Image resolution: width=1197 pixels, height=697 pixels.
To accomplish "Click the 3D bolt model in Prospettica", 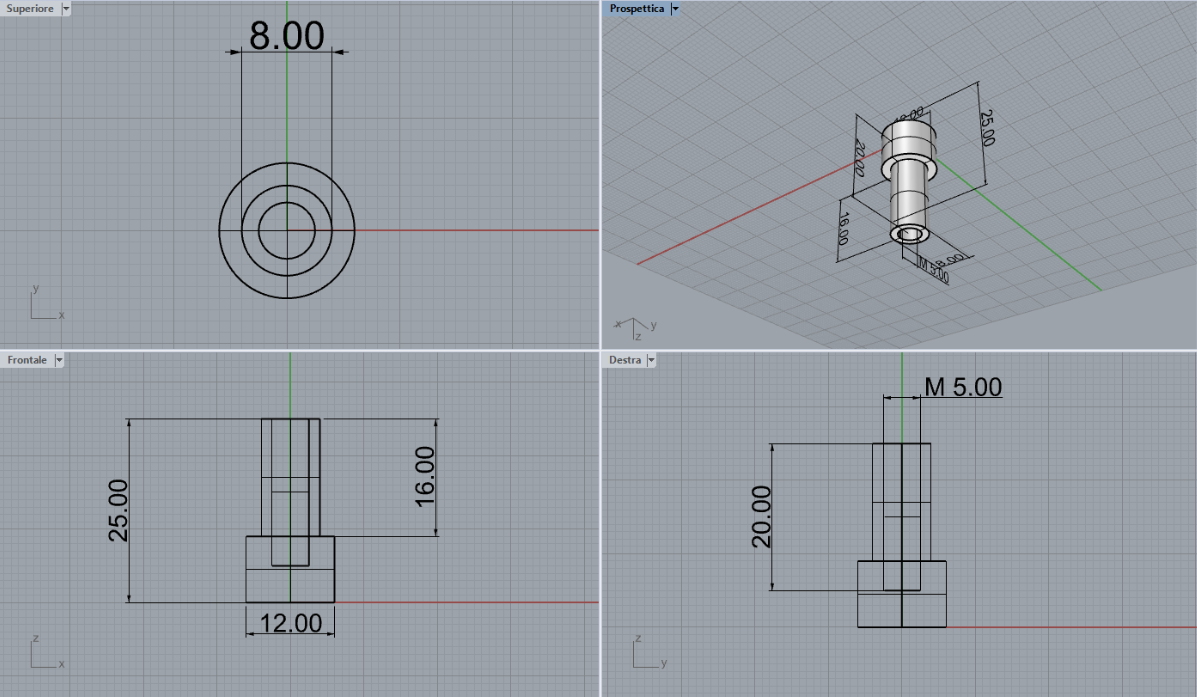I will pyautogui.click(x=908, y=183).
